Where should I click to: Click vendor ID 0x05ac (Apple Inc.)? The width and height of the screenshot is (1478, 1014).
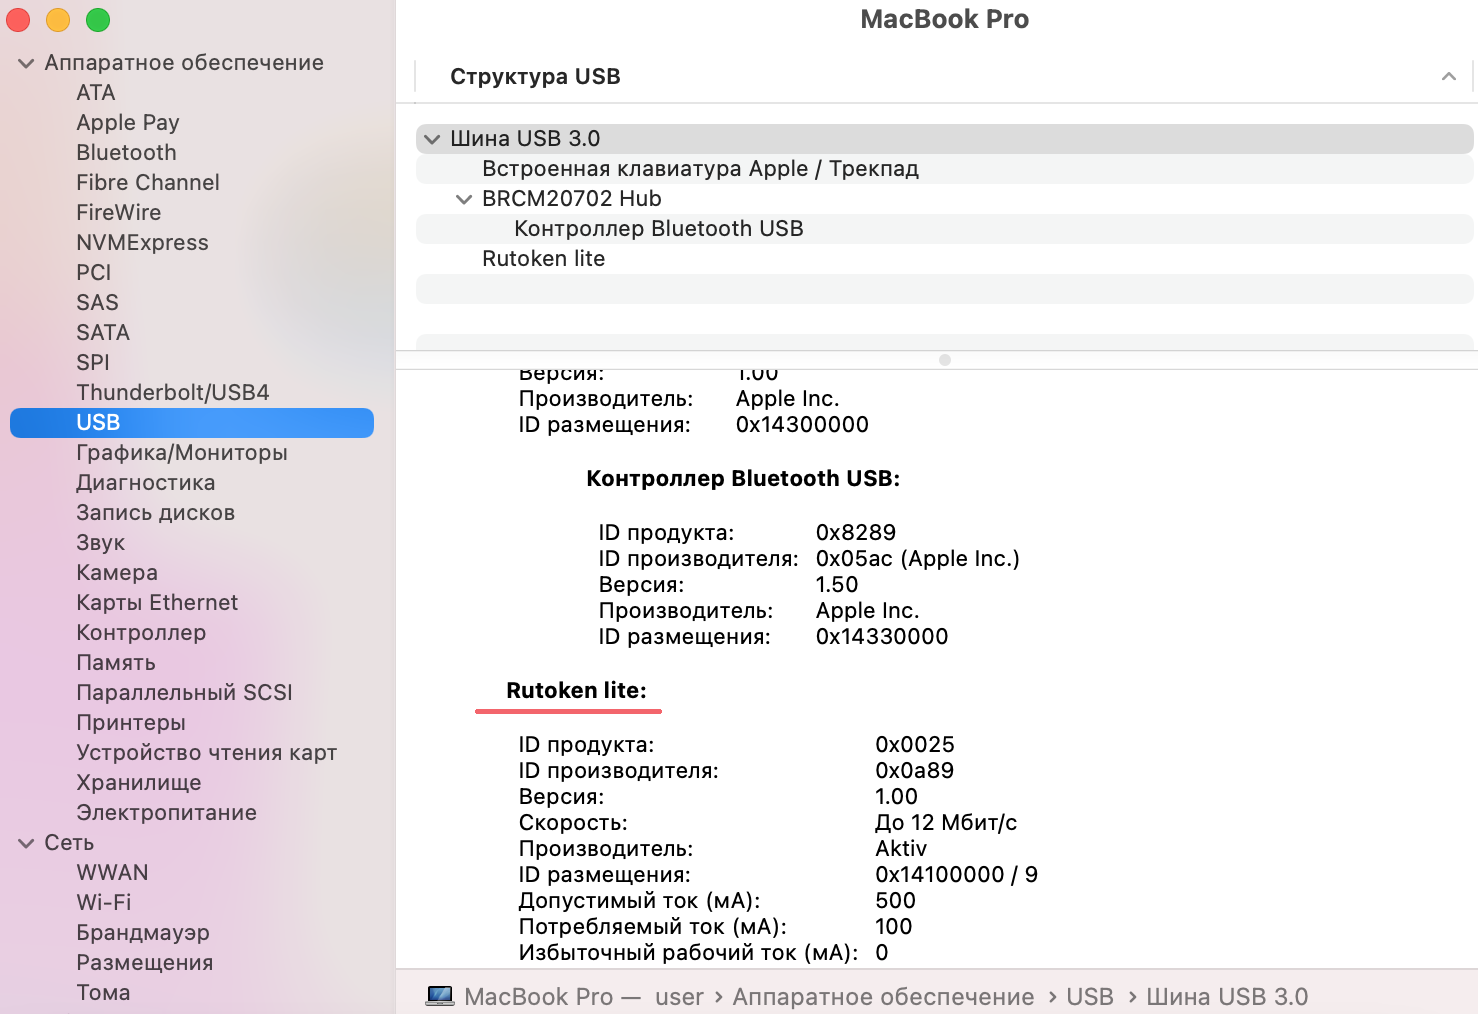pos(918,559)
